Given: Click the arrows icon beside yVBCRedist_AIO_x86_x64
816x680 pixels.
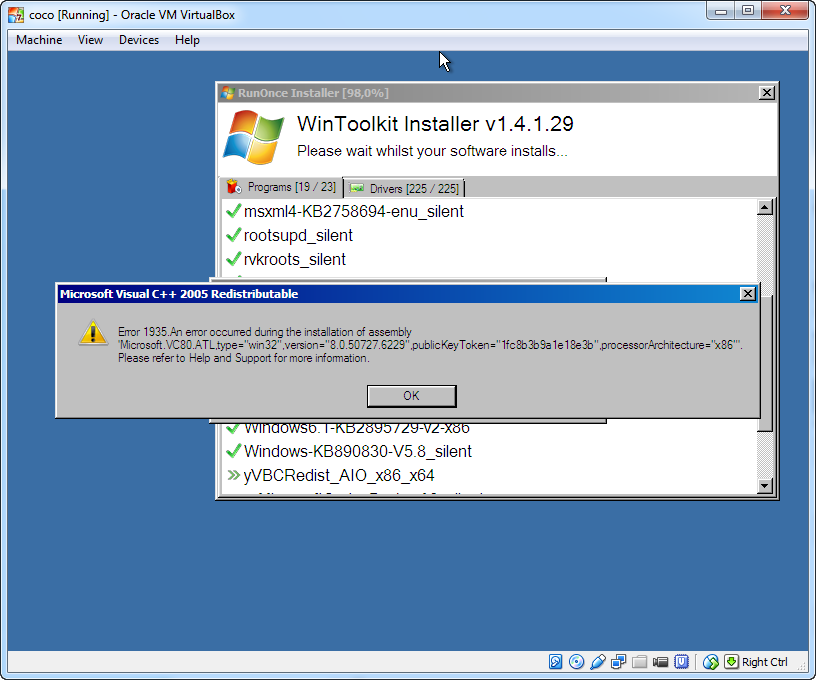Looking at the screenshot, I should [234, 475].
